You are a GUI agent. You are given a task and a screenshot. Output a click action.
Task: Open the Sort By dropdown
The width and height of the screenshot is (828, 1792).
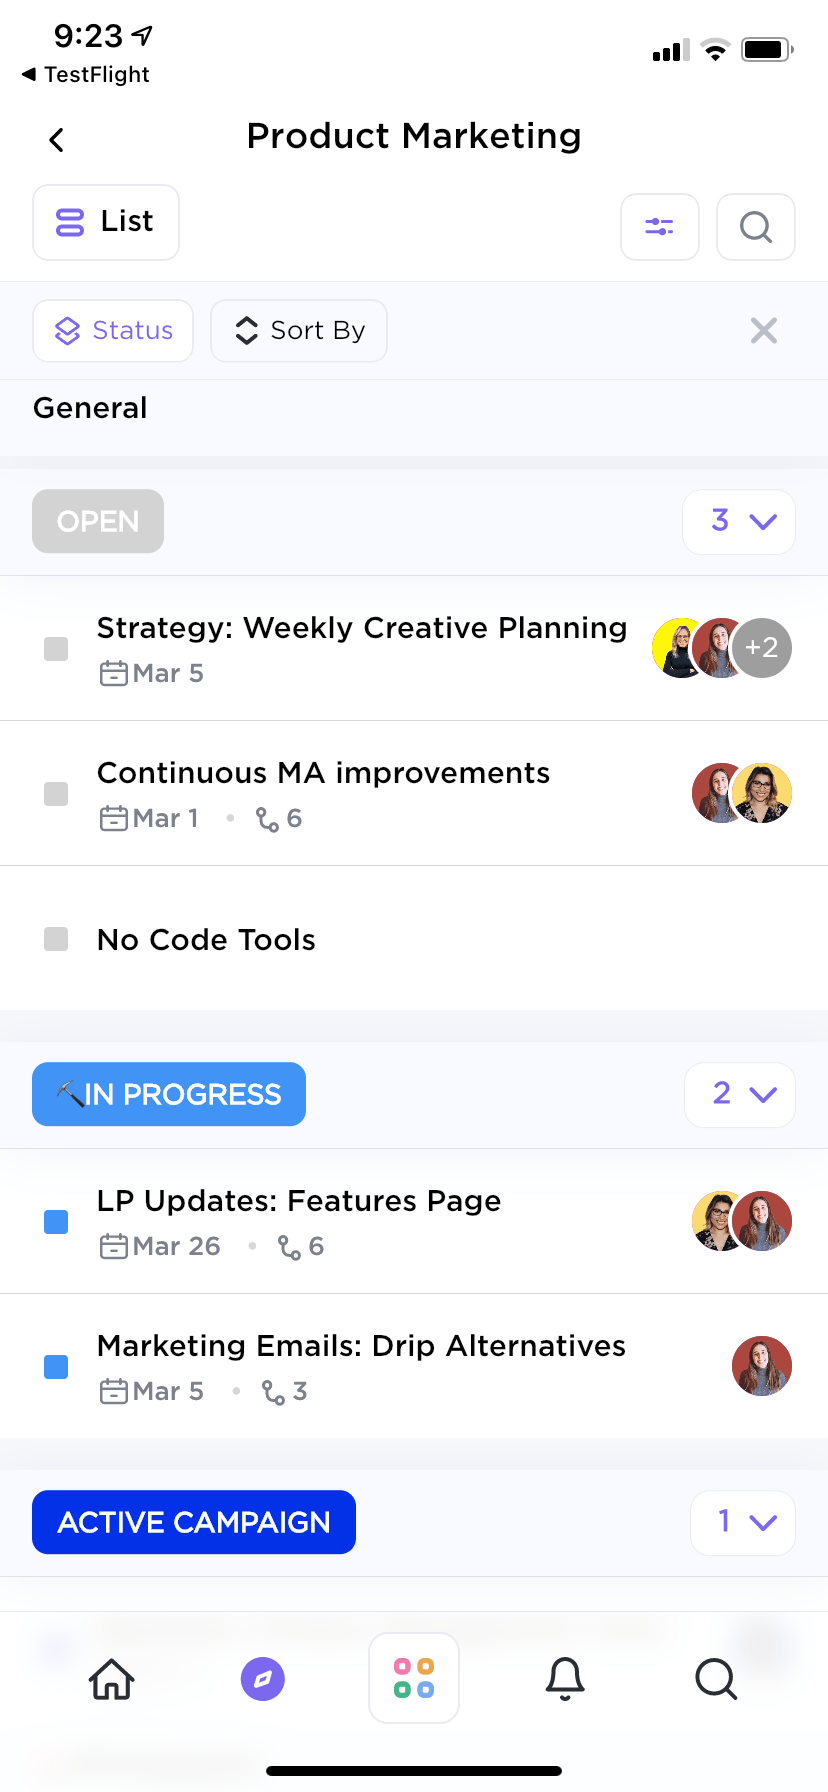tap(299, 330)
